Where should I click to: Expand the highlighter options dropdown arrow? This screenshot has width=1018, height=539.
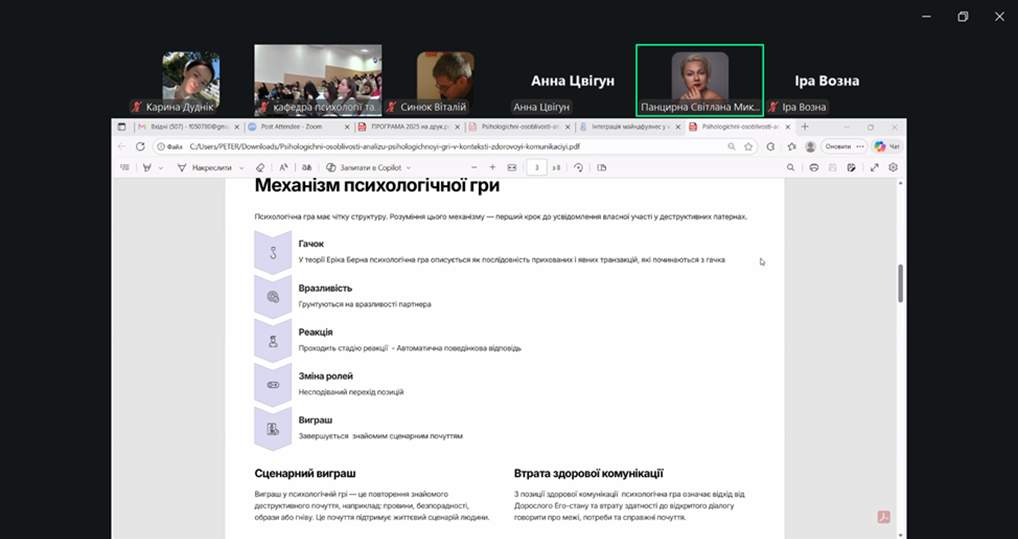[x=160, y=168]
